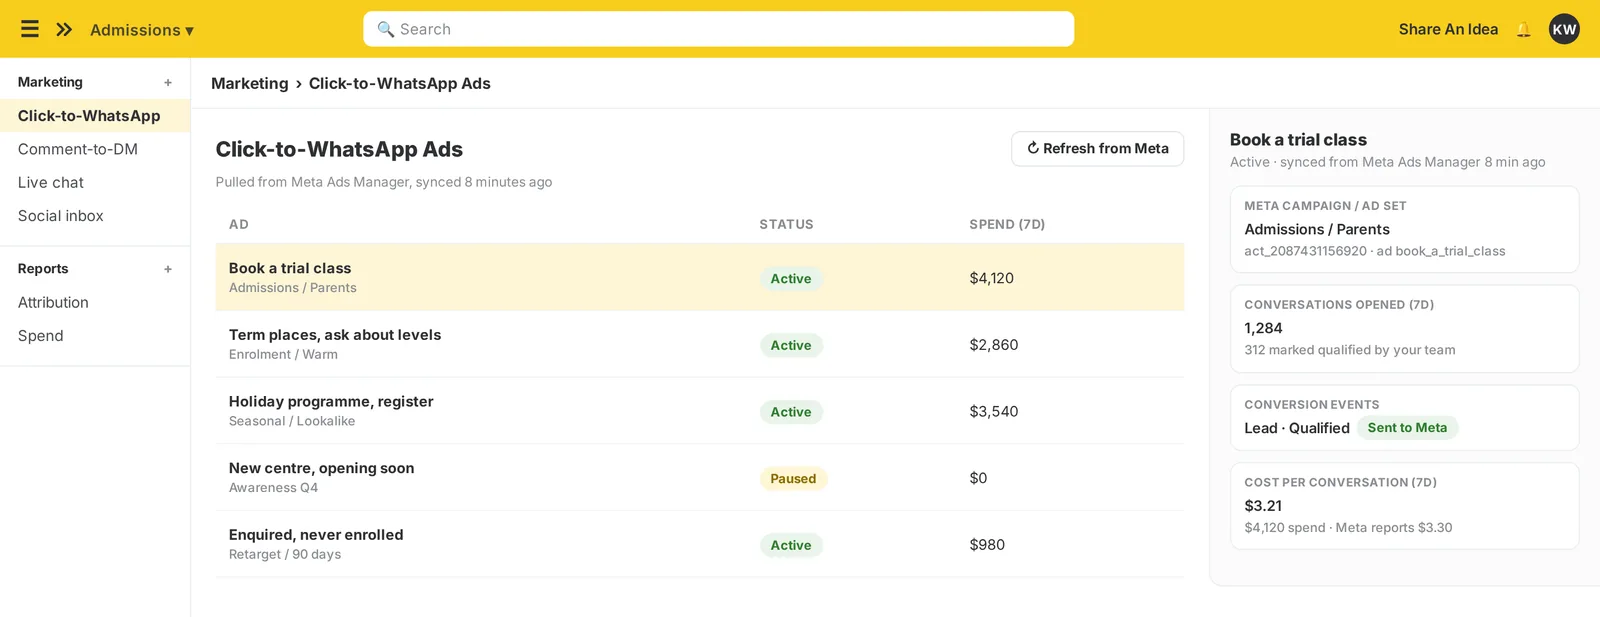
Task: Click Active badge for Enquired, never enrolled
Action: (x=791, y=545)
